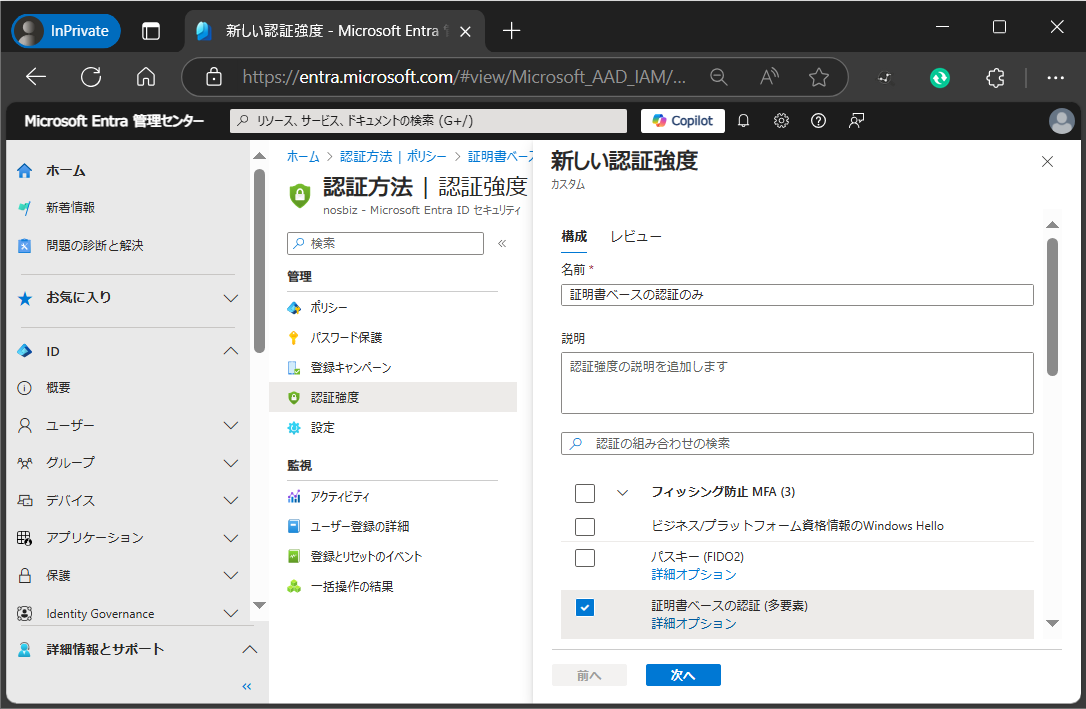The image size is (1086, 709).
Task: Select 登録キャンペーン in the 管理 menu
Action: pyautogui.click(x=350, y=368)
